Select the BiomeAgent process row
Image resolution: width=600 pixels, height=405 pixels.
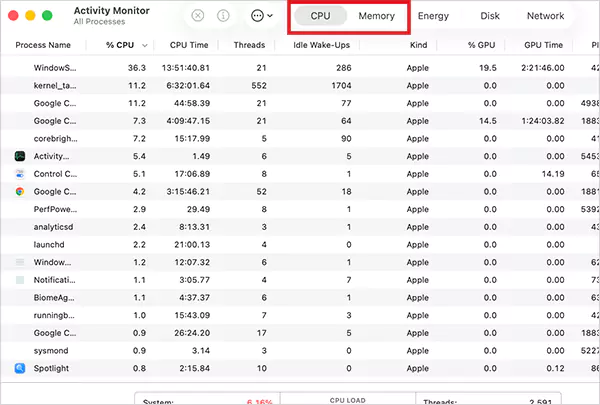point(300,297)
